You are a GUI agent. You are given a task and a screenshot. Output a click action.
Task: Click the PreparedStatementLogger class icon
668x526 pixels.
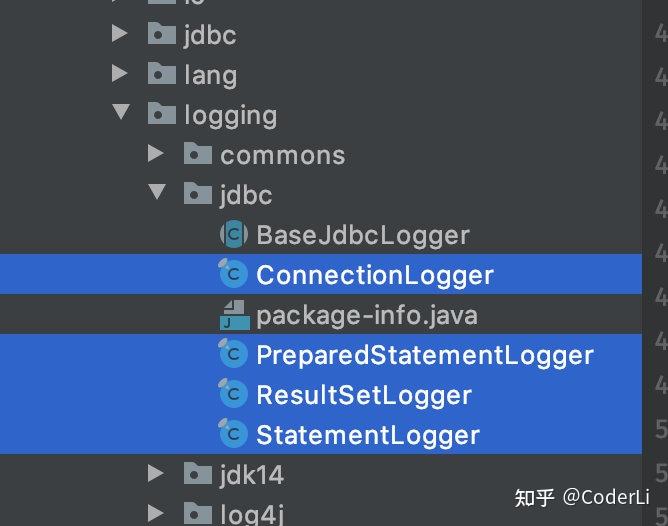[233, 355]
